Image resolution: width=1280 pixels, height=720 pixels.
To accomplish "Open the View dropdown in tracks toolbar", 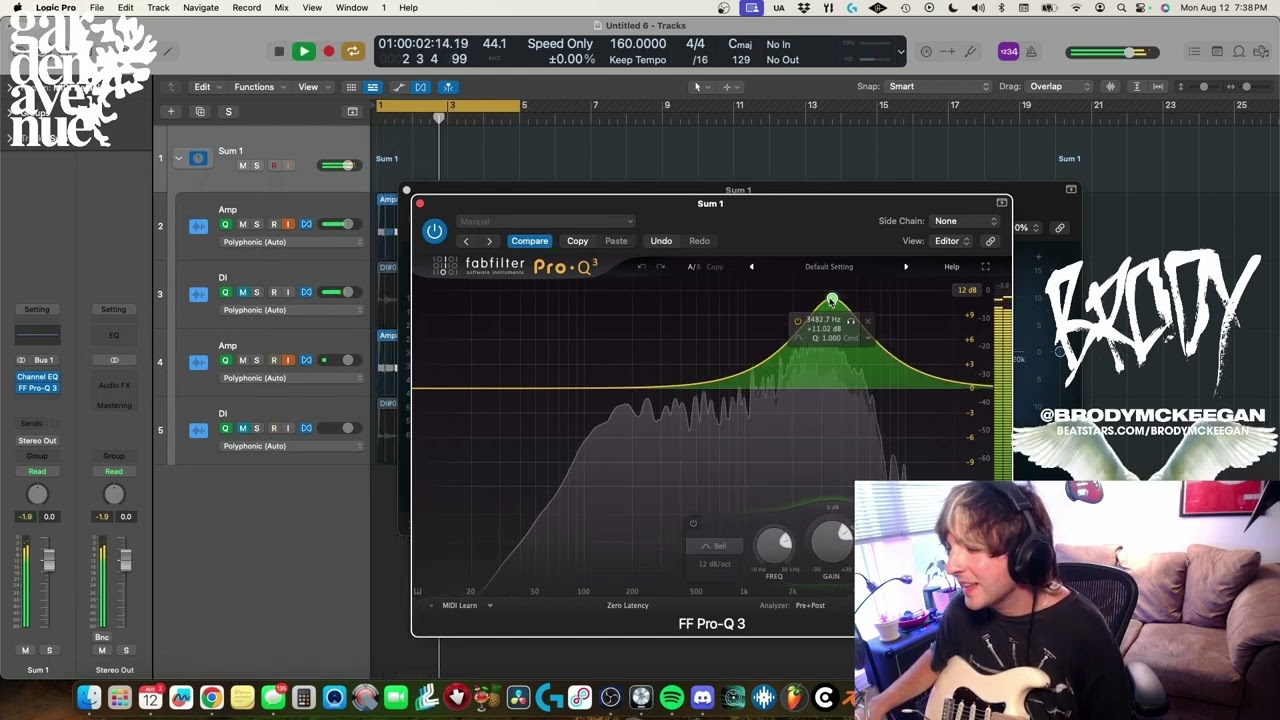I will [x=313, y=87].
